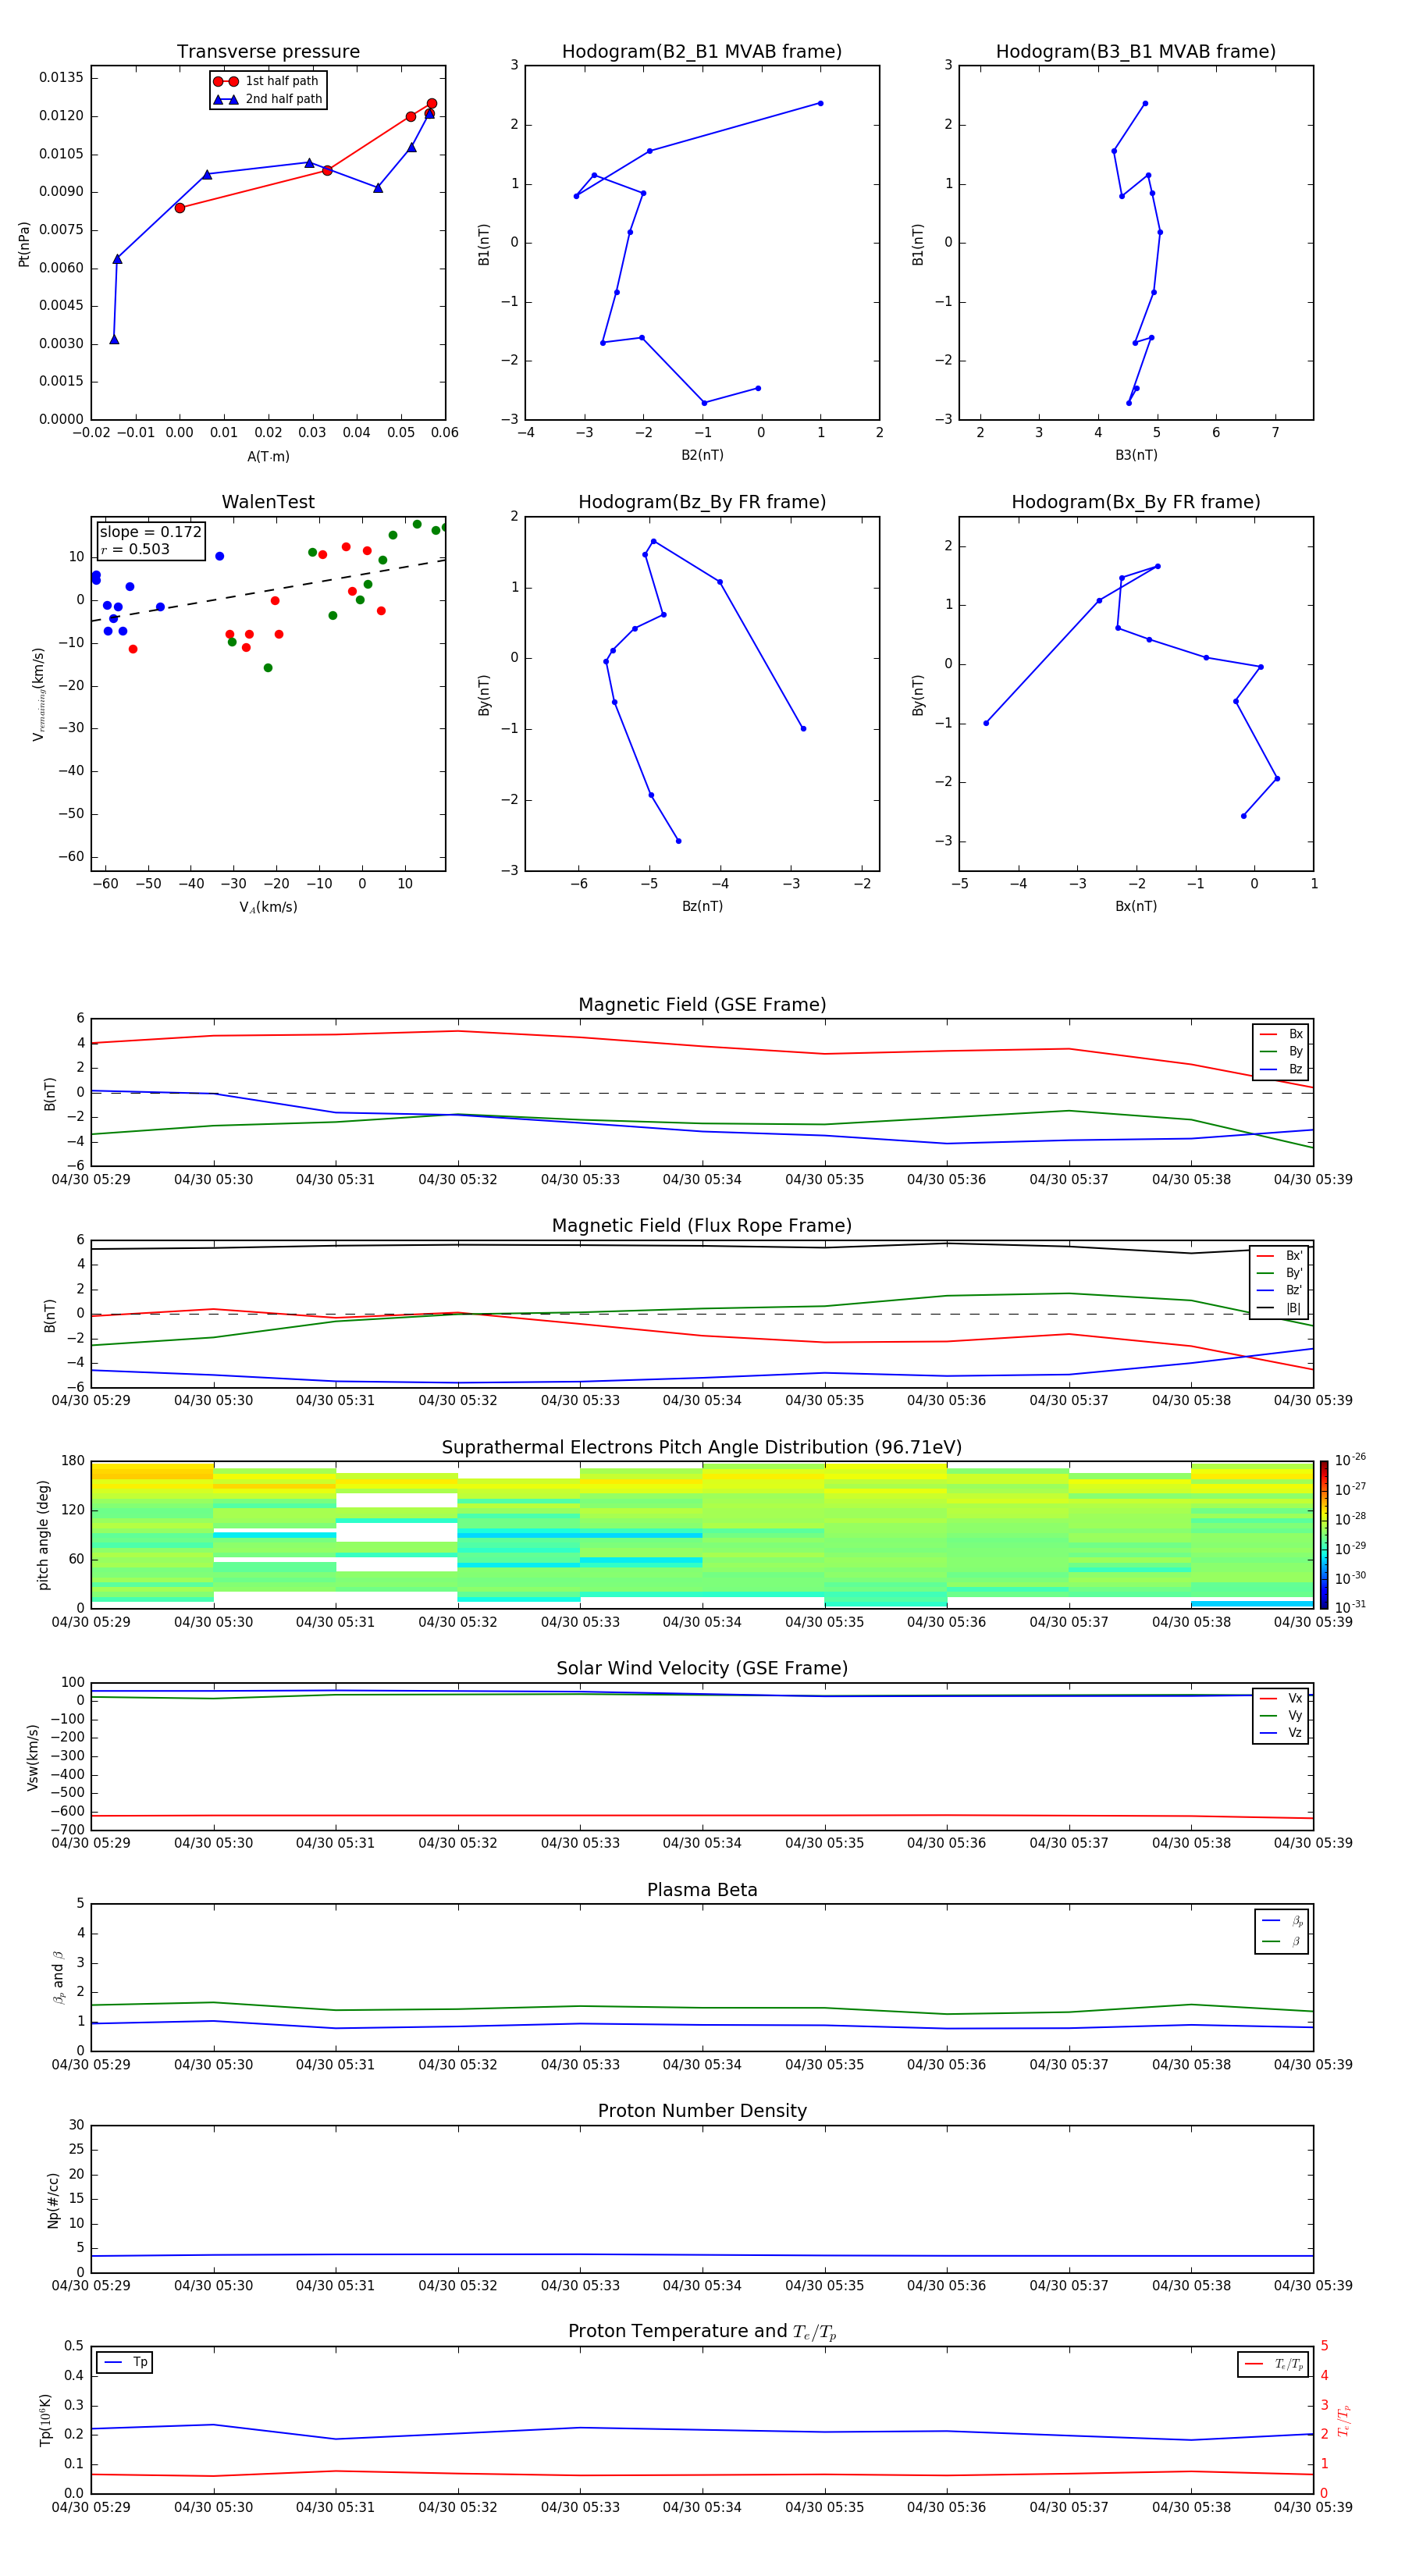
Task: Click '04/30 05:39' tick under GSE Magnetic Field plot
Action: coord(1313,1179)
